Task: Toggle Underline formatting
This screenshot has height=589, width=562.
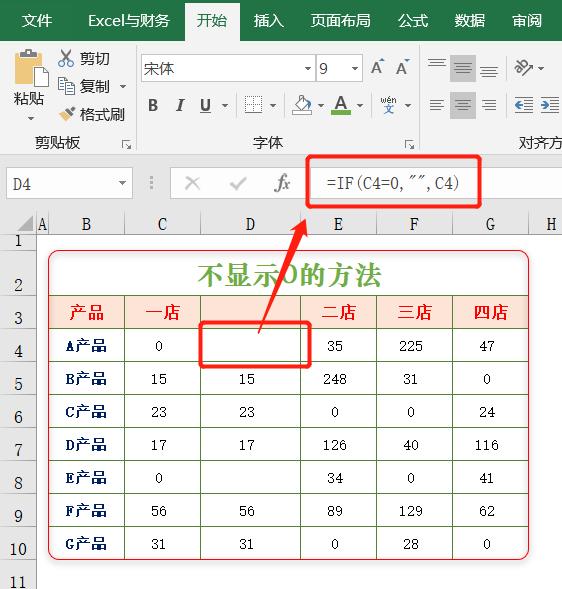Action: pyautogui.click(x=205, y=105)
